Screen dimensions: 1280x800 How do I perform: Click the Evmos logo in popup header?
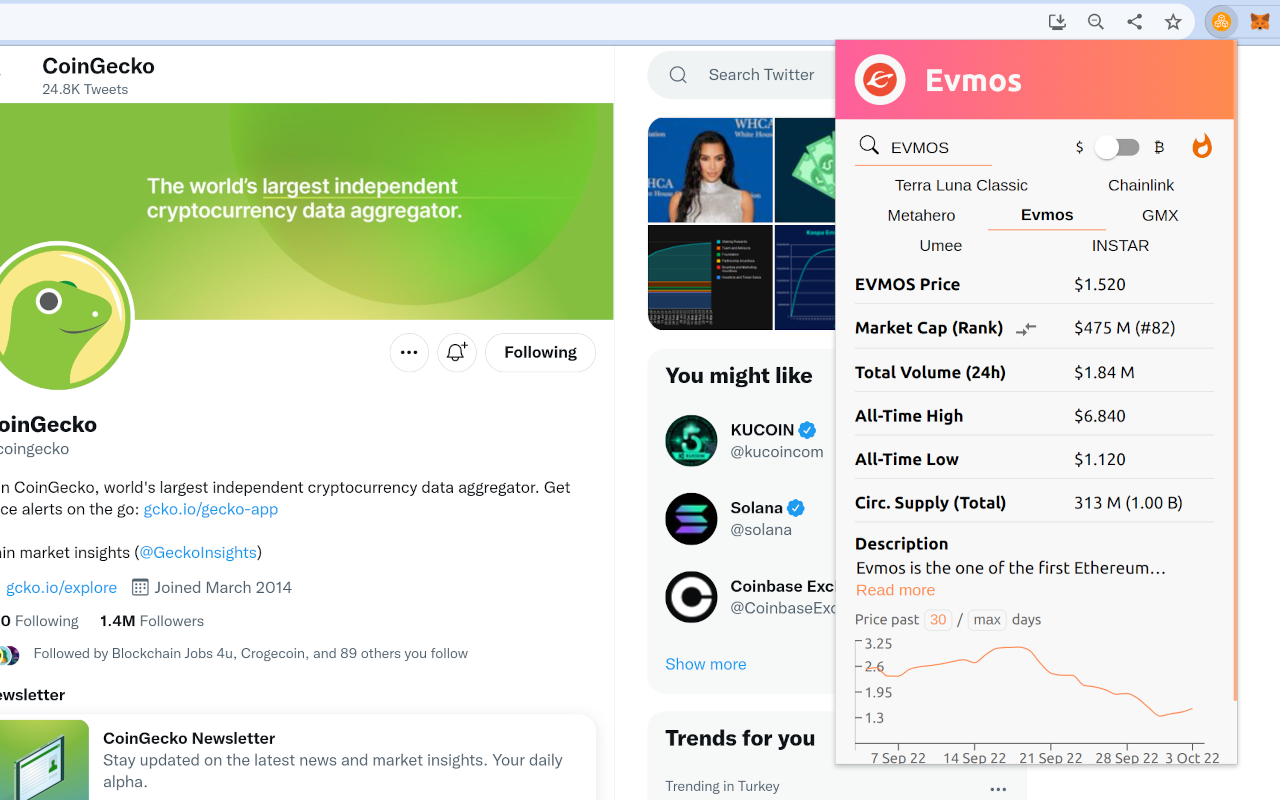880,80
